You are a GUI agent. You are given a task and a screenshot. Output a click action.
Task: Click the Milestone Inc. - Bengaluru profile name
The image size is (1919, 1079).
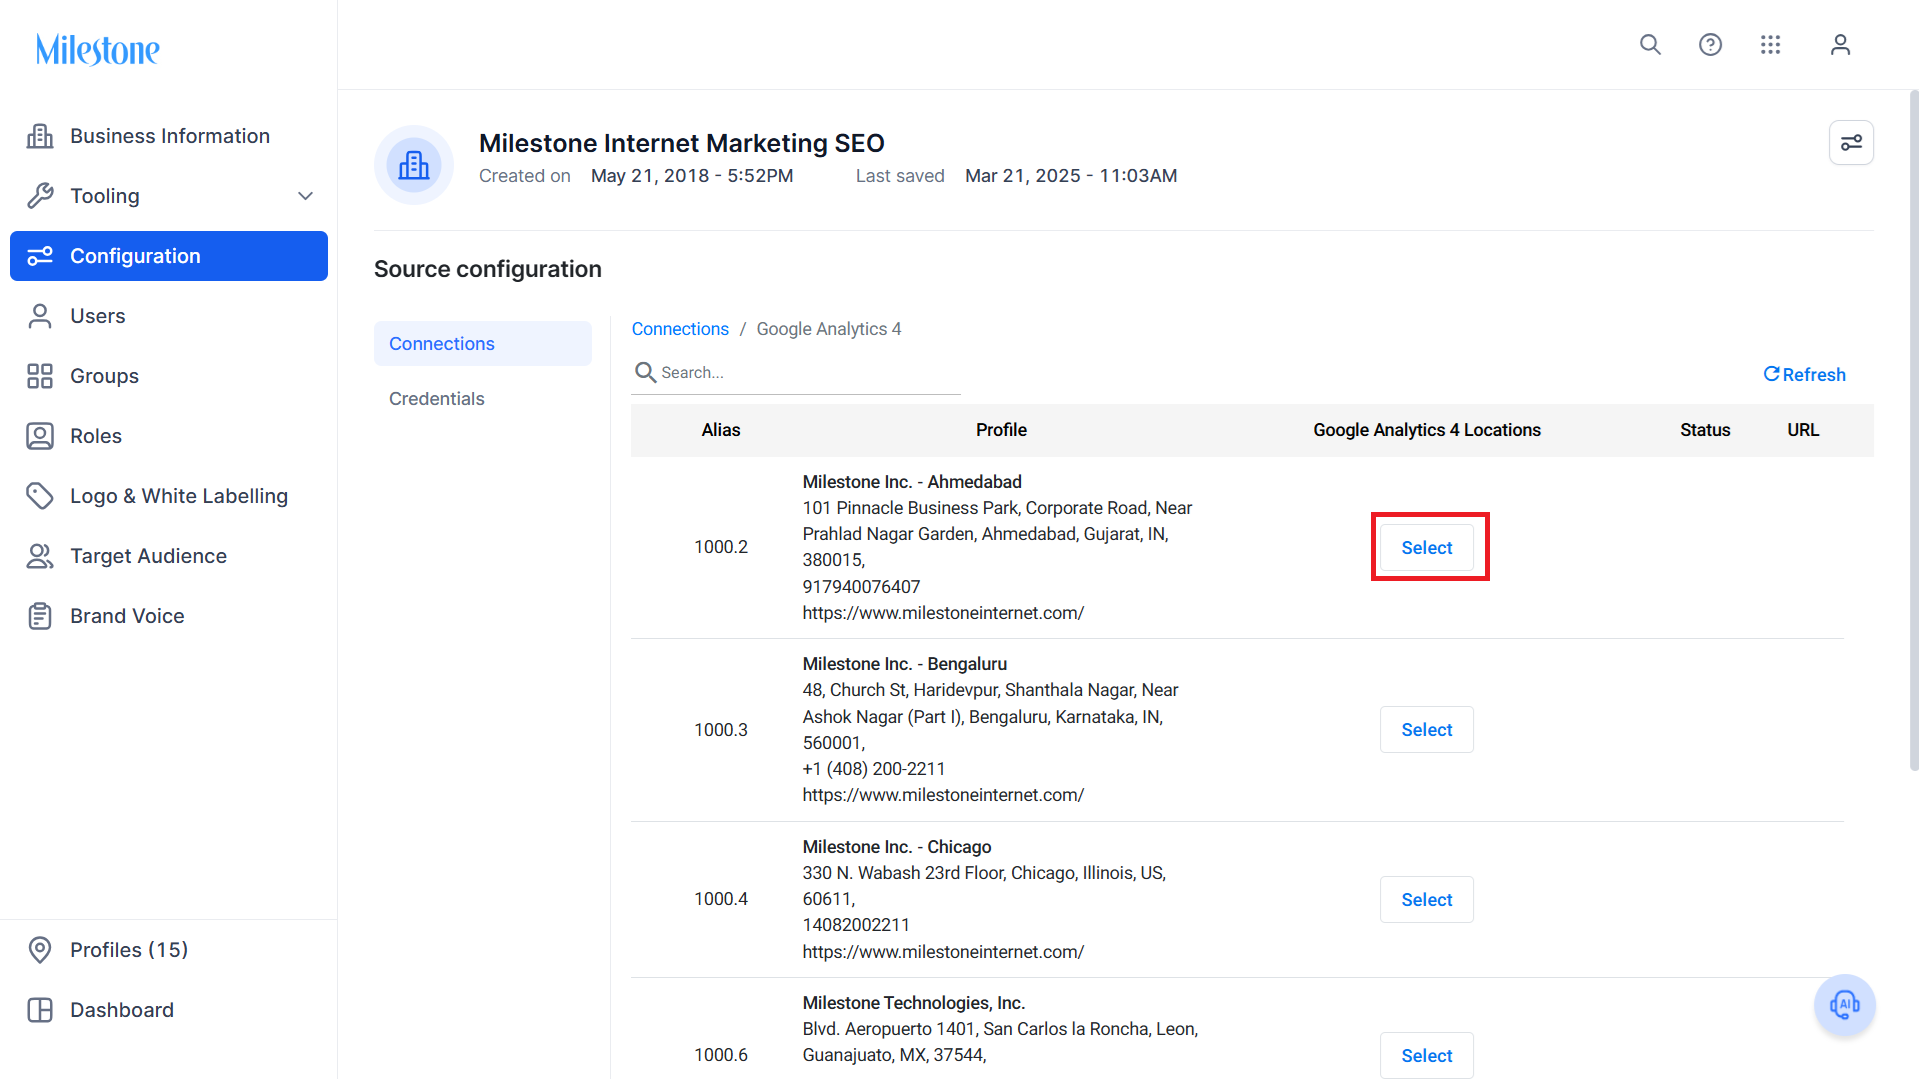tap(904, 664)
